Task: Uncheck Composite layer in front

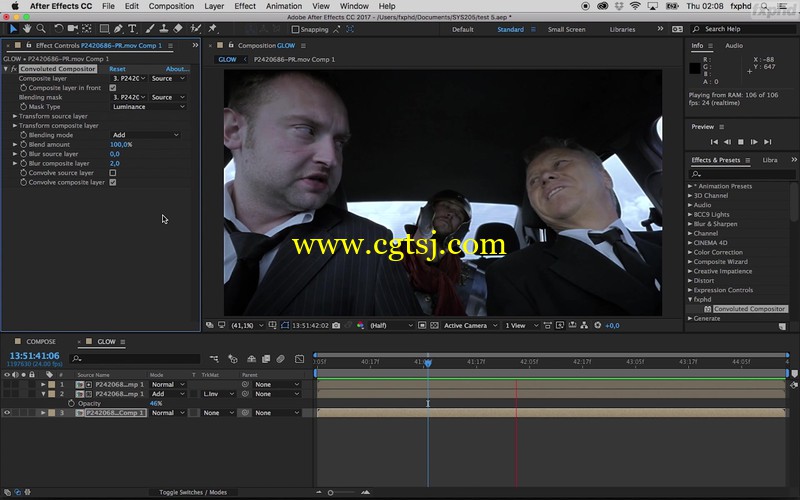Action: click(x=113, y=88)
